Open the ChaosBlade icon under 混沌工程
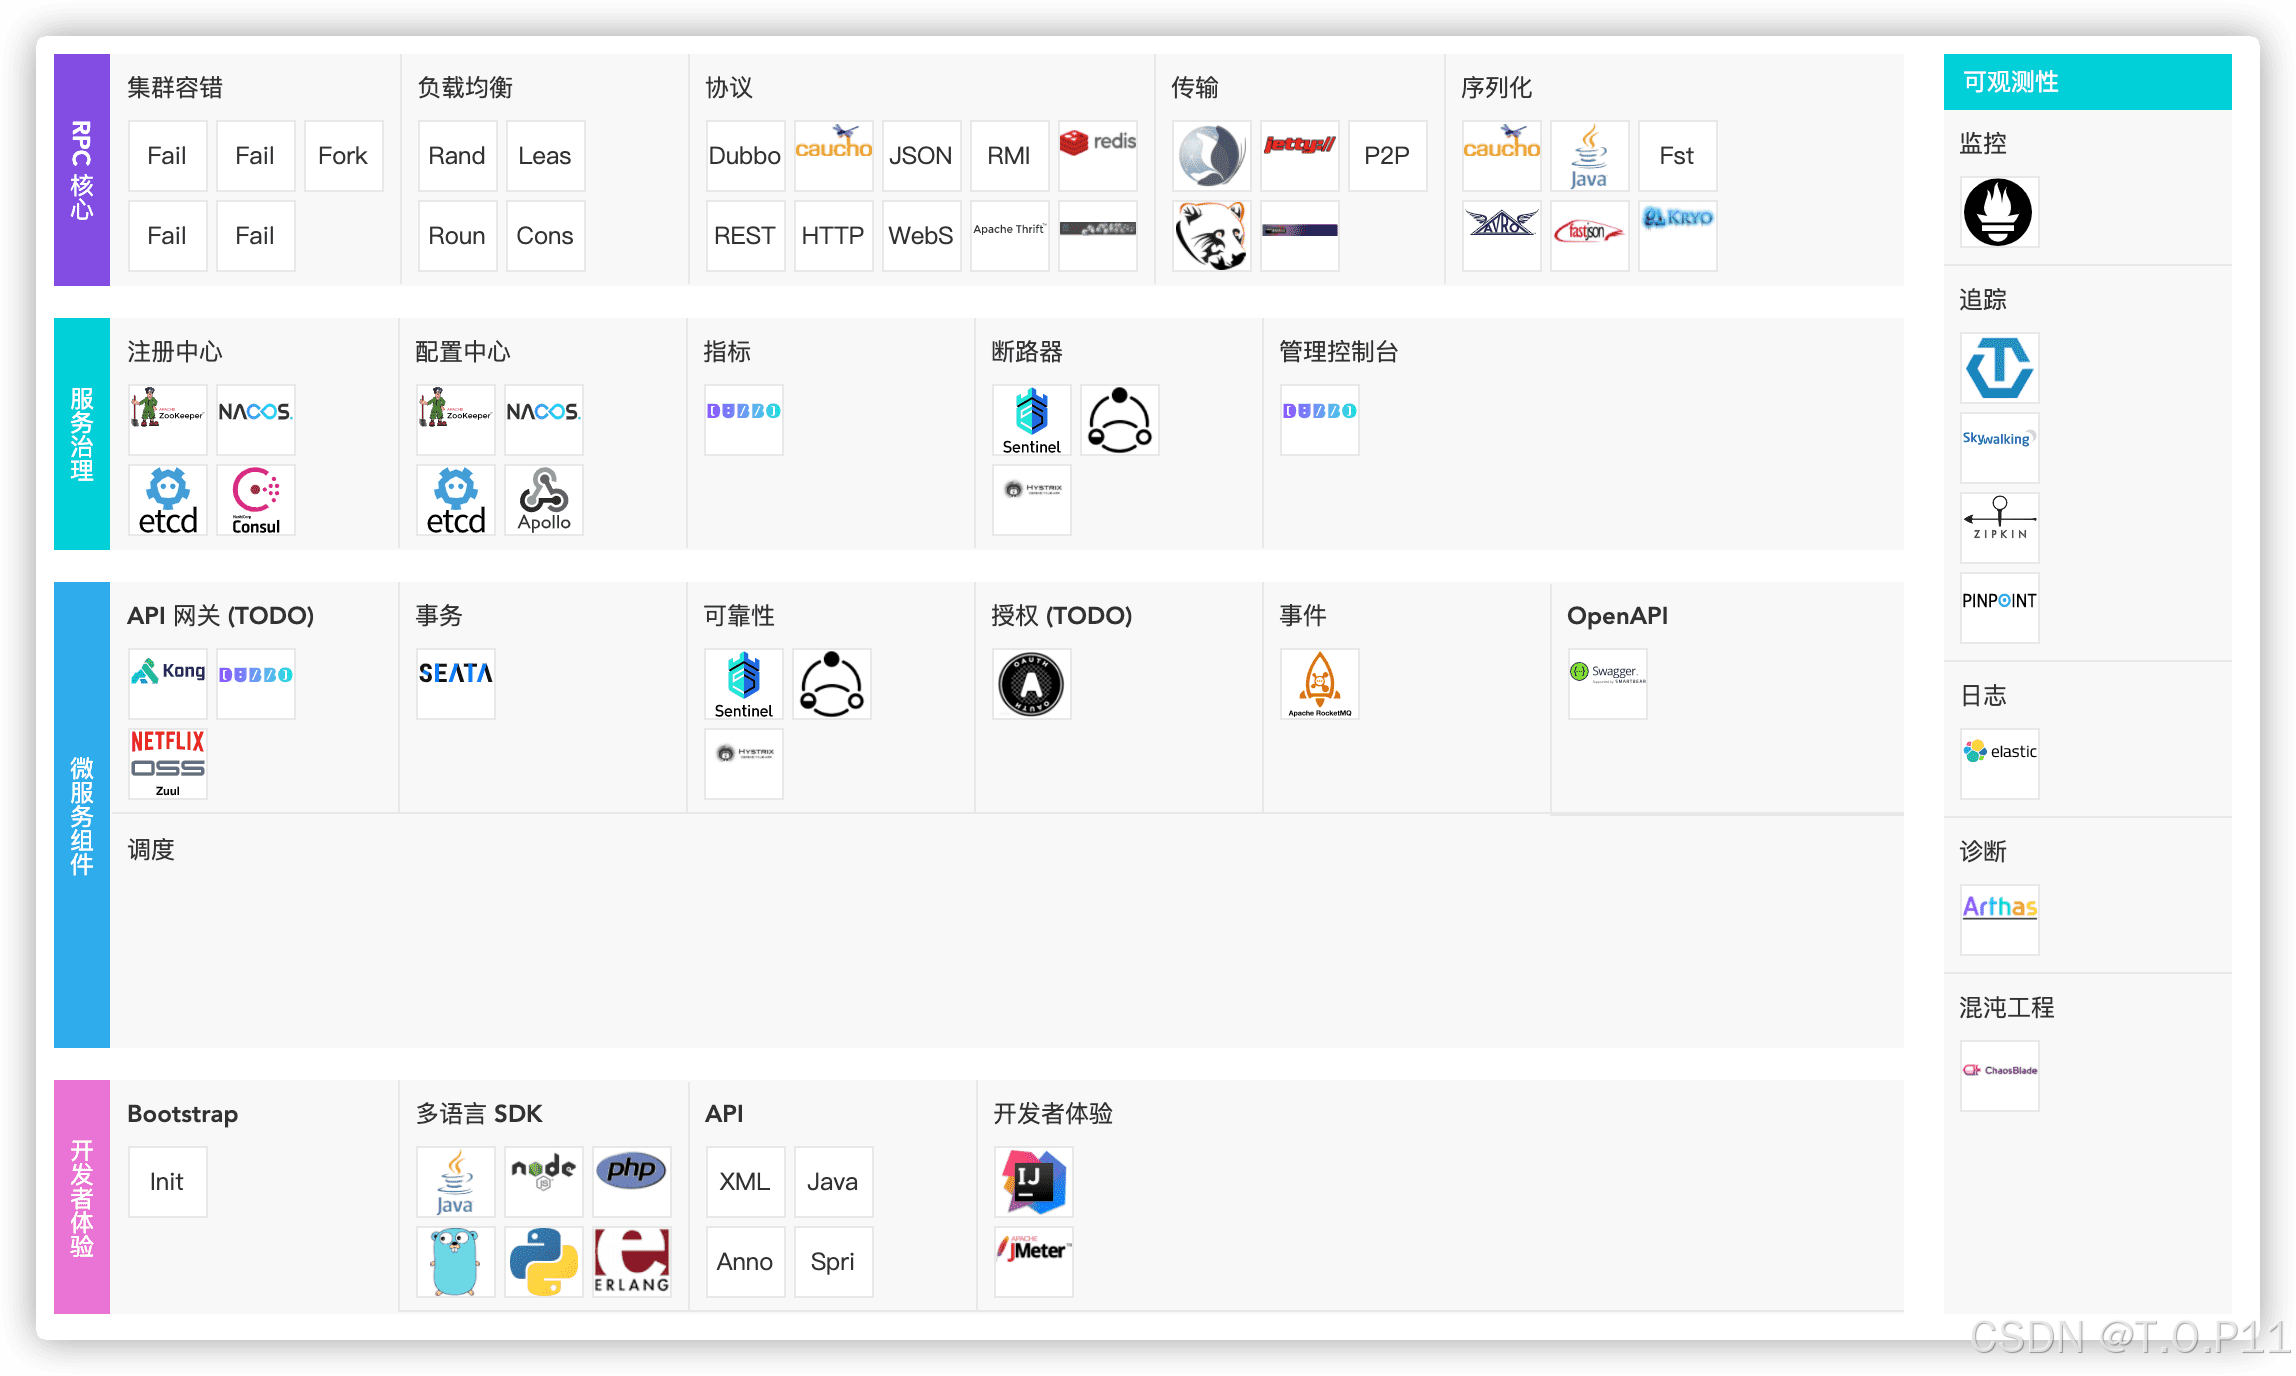The width and height of the screenshot is (2296, 1376). [x=1999, y=1075]
